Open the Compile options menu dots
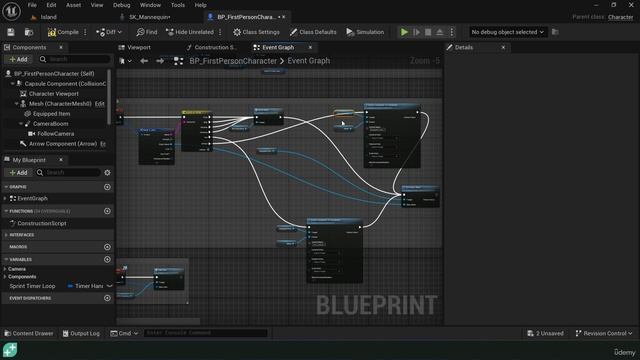The image size is (640, 360). click(x=85, y=32)
